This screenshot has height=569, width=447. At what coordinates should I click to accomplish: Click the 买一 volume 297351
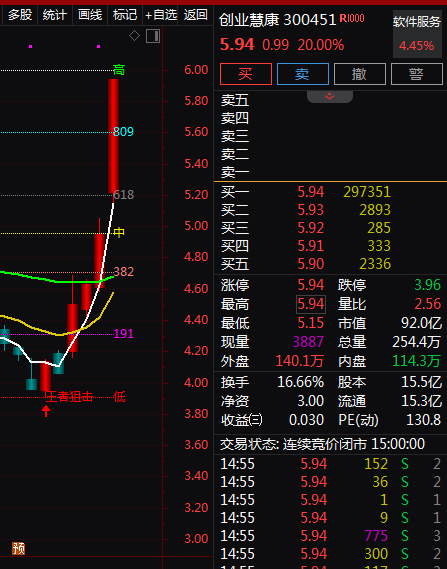(367, 192)
